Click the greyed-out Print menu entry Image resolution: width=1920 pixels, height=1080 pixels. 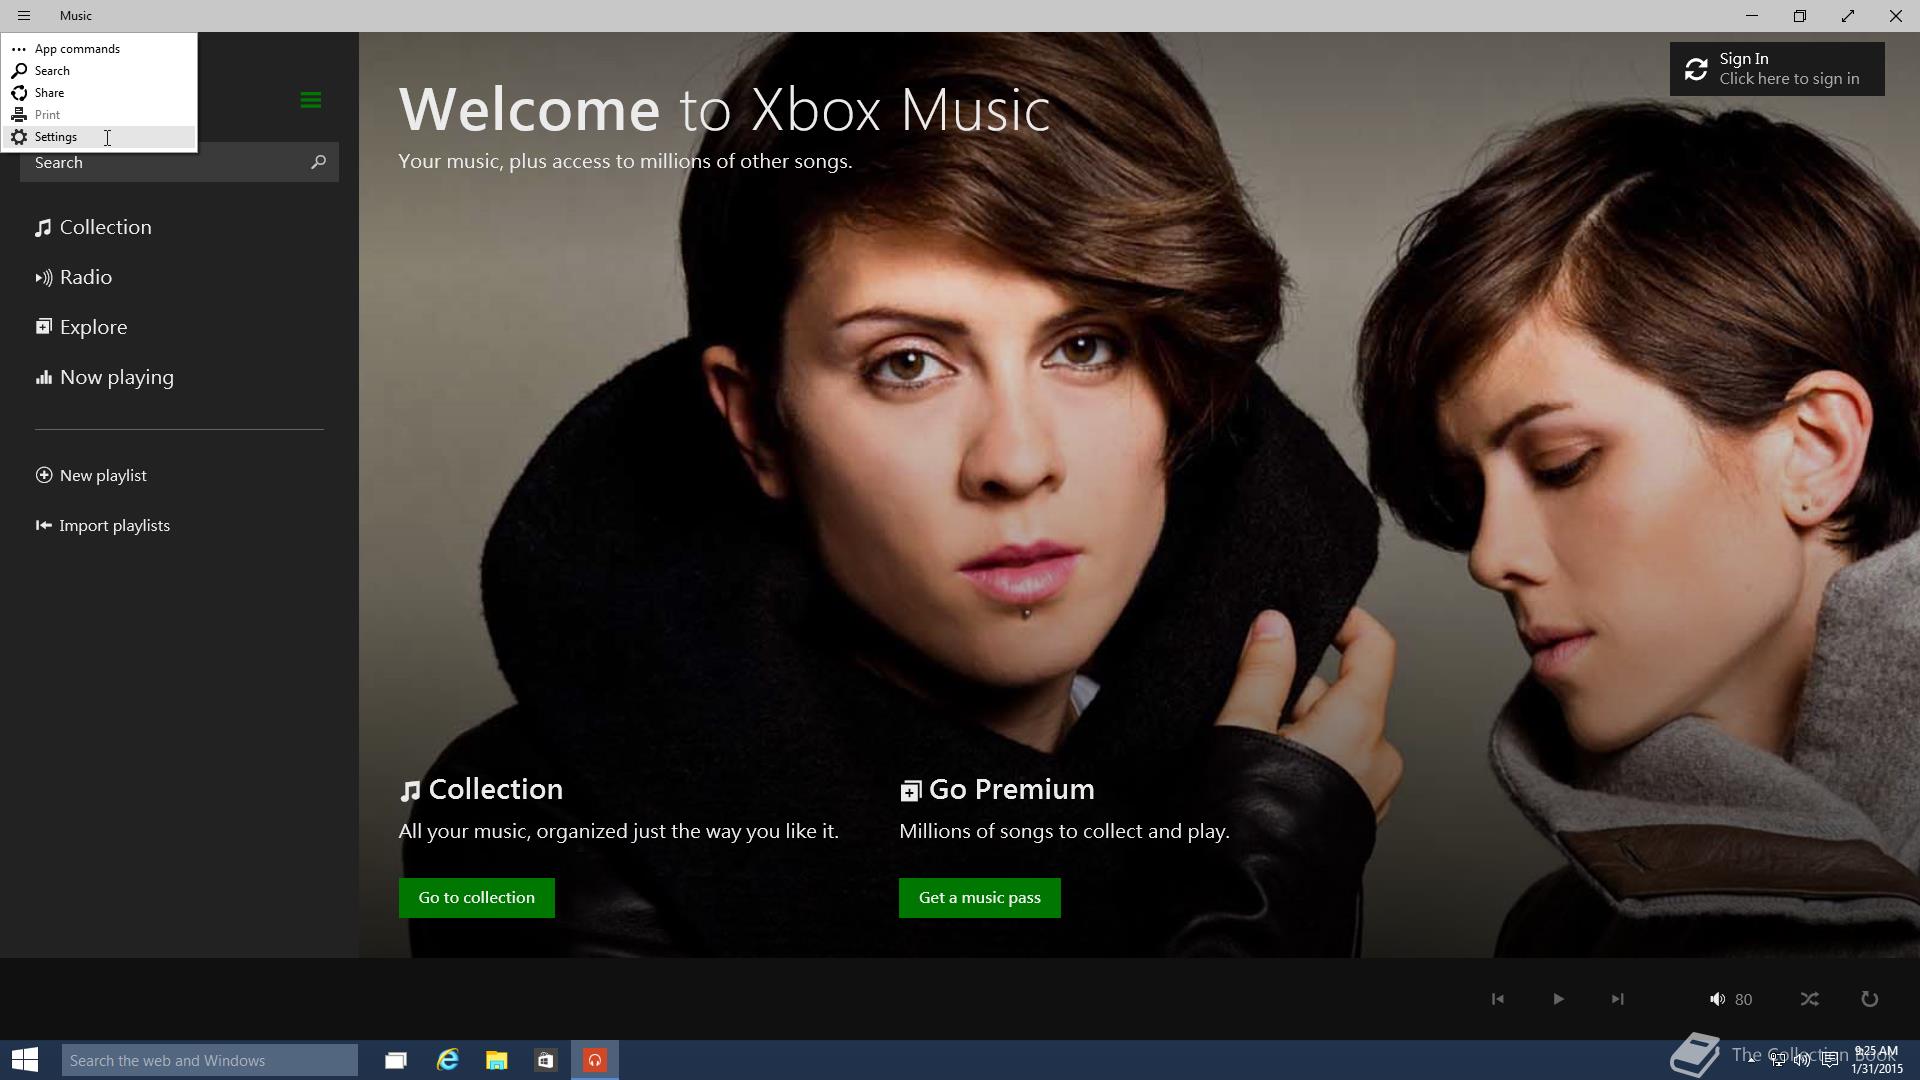click(99, 115)
